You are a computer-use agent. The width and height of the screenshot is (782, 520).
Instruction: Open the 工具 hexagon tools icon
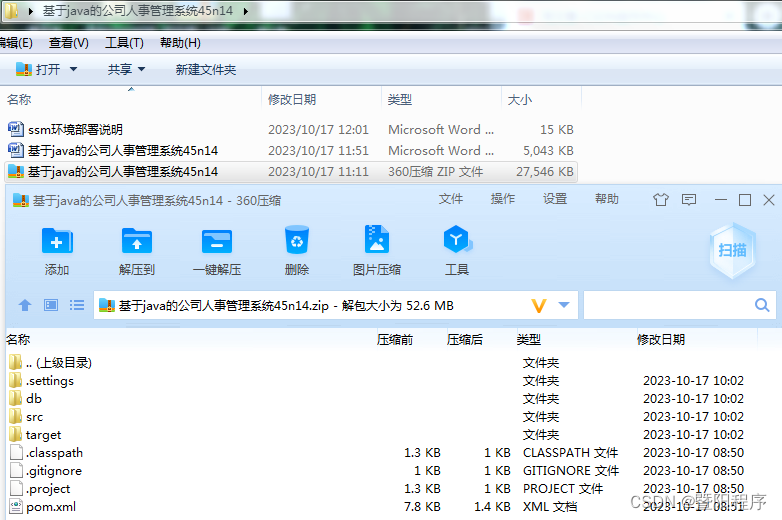457,240
